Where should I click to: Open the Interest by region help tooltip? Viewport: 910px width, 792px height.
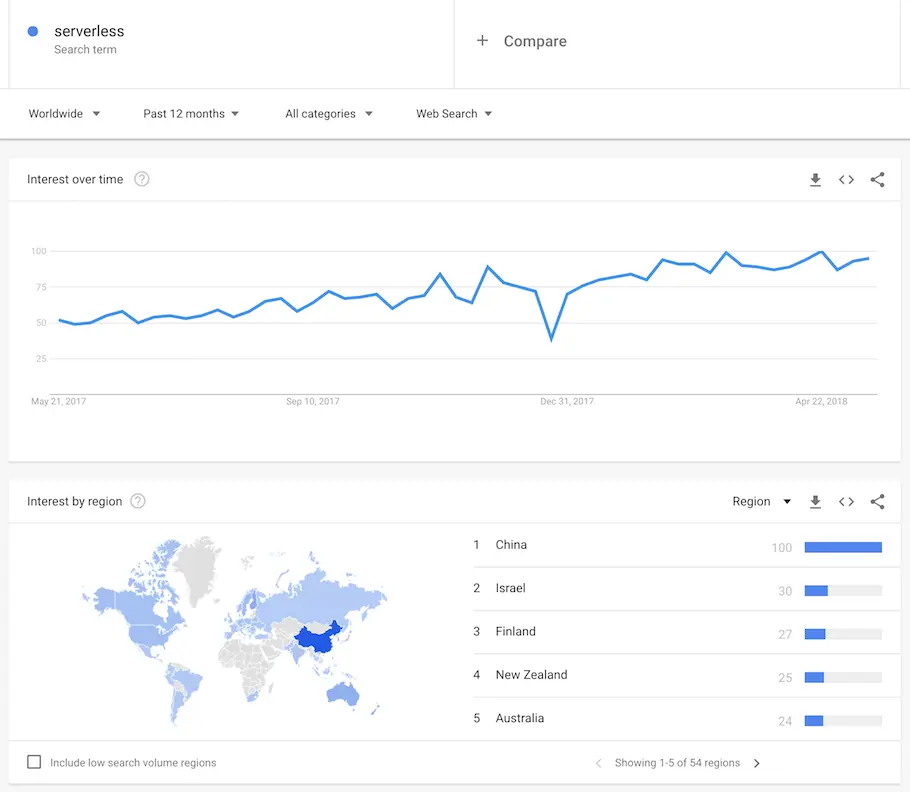[x=139, y=502]
